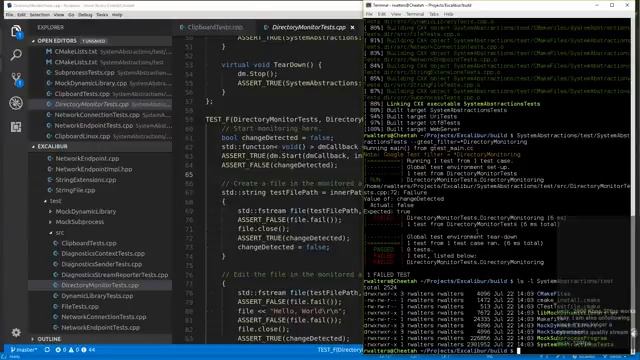Open the Go menu in VS Code
This screenshot has height=360, width=640.
[71, 15]
